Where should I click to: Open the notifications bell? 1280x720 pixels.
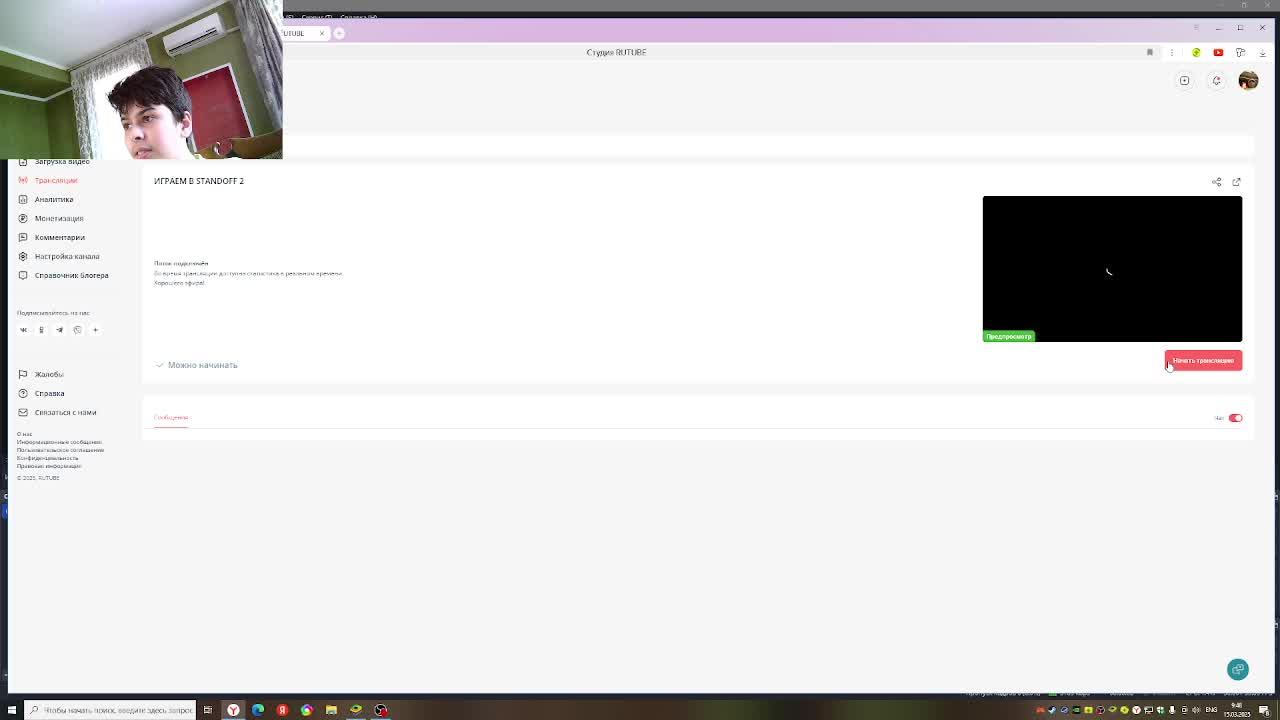(x=1216, y=81)
